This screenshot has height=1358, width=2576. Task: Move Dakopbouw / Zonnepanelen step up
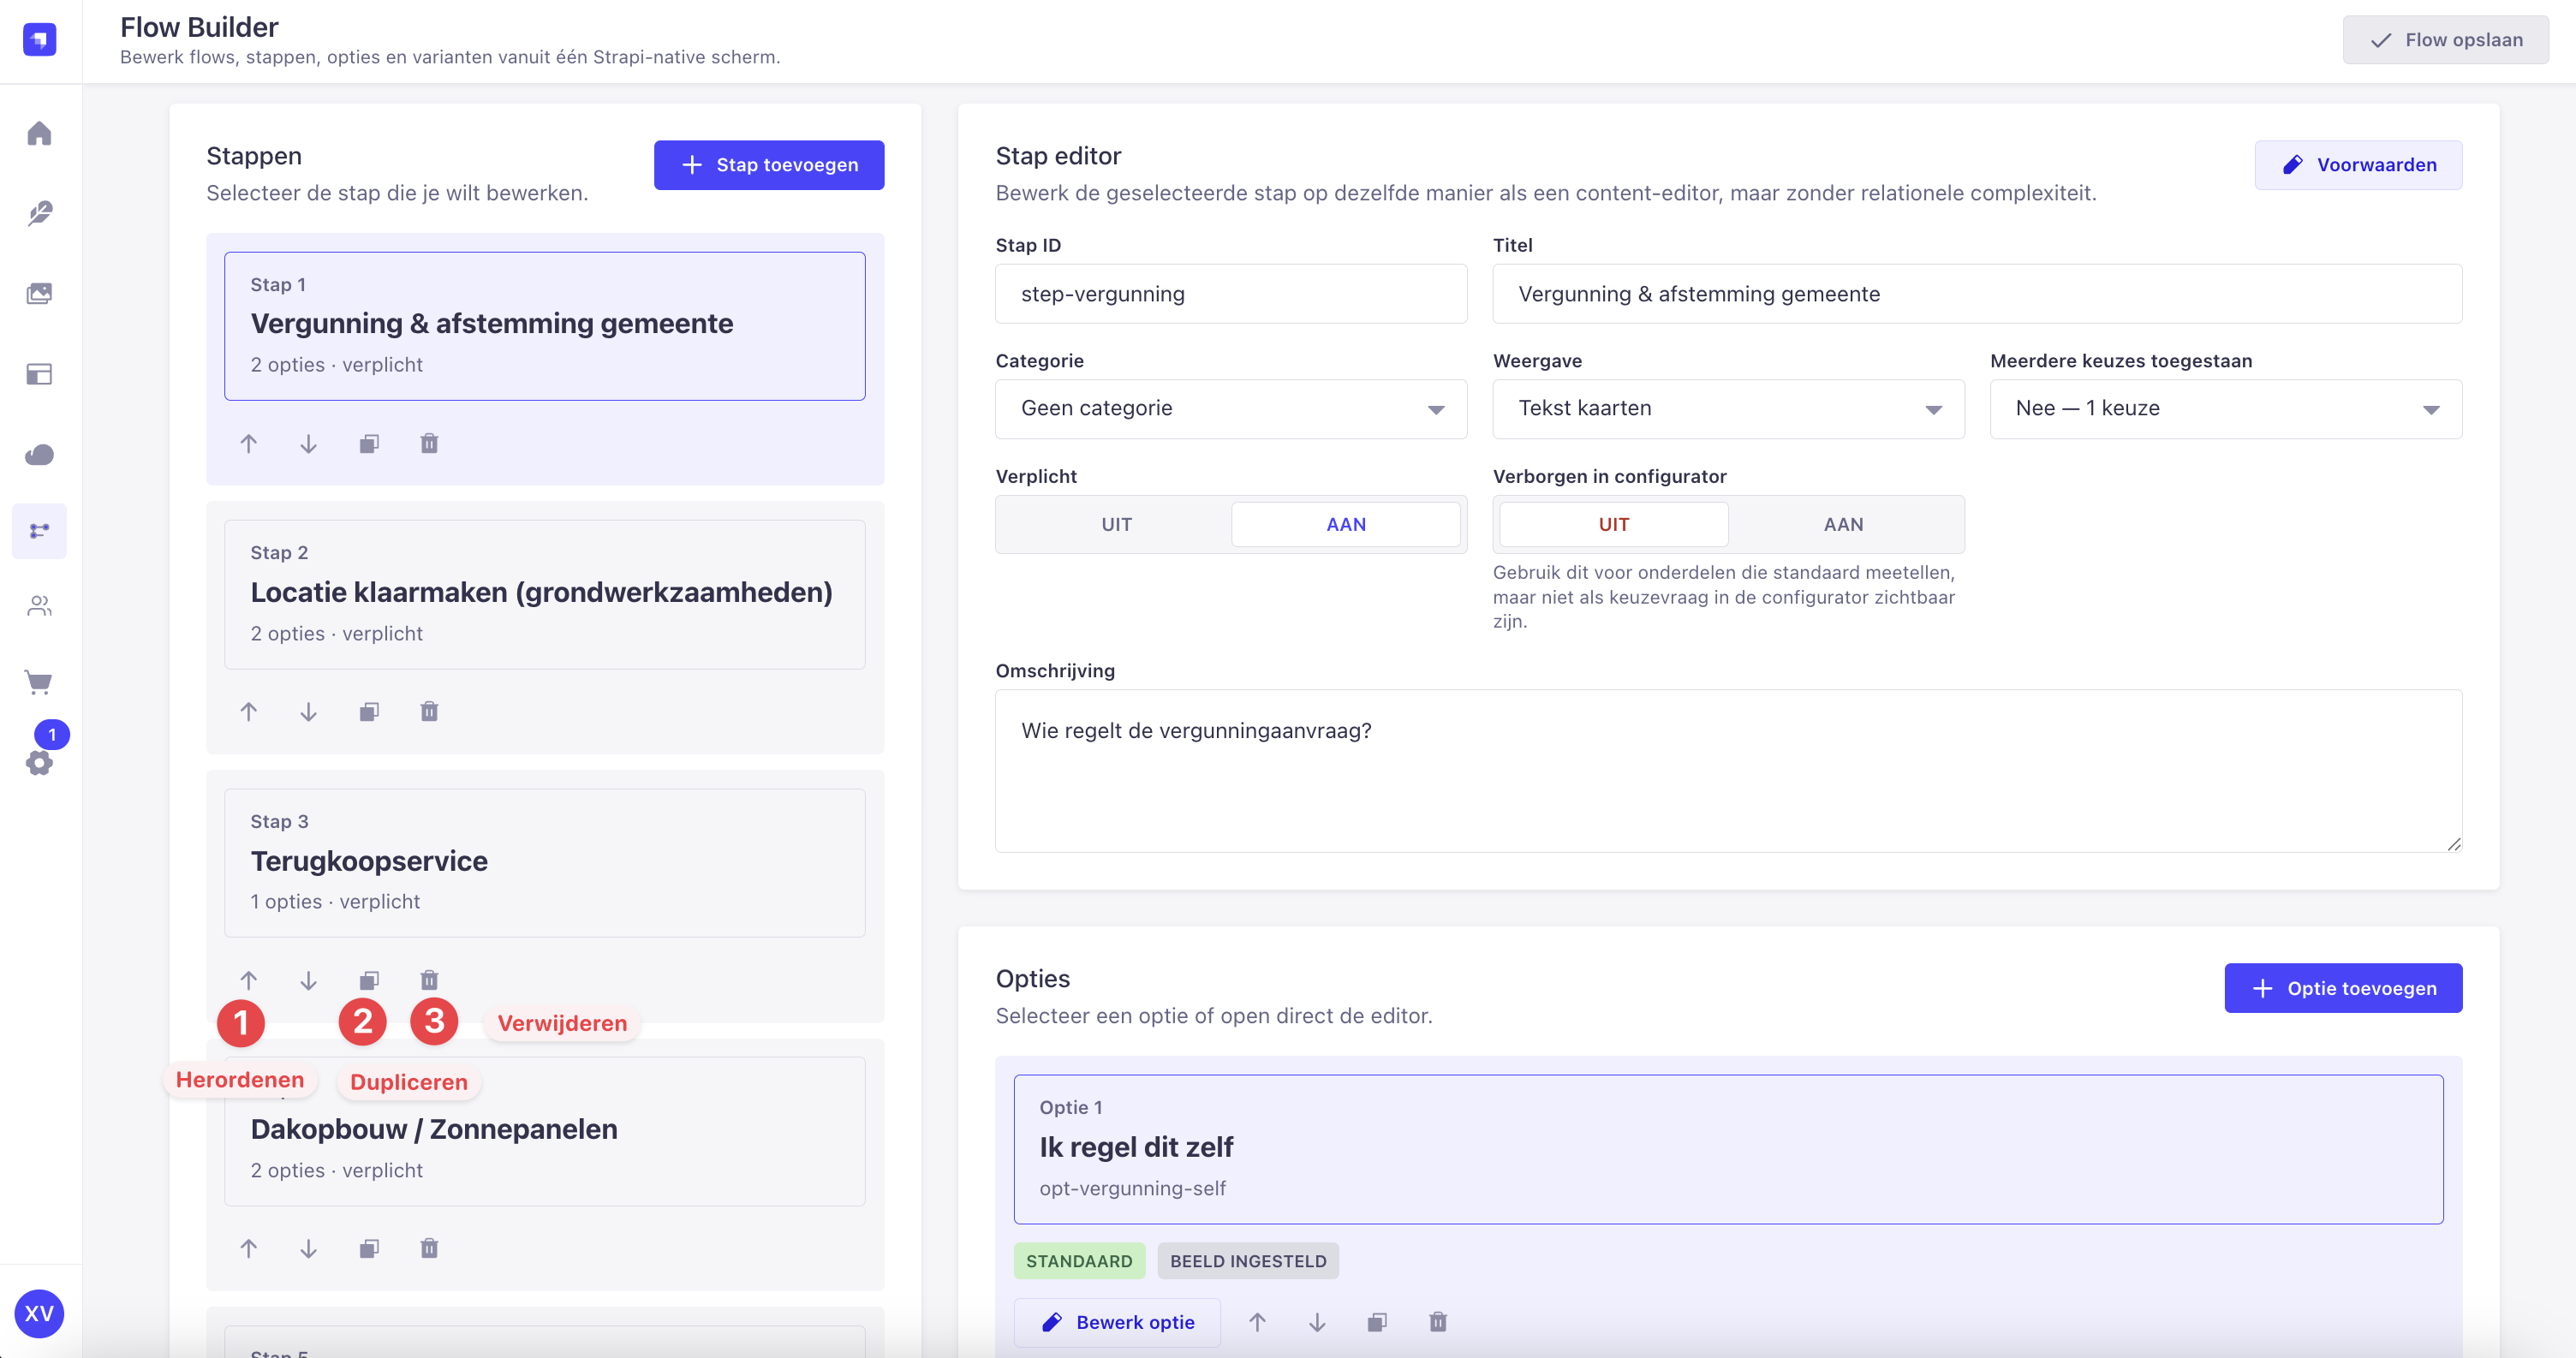pyautogui.click(x=249, y=1248)
